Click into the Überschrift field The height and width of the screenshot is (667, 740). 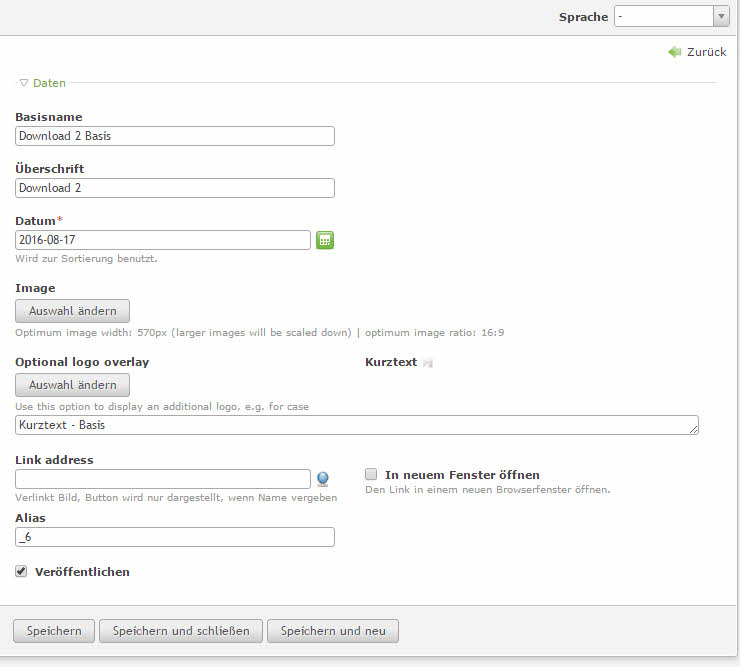(175, 188)
